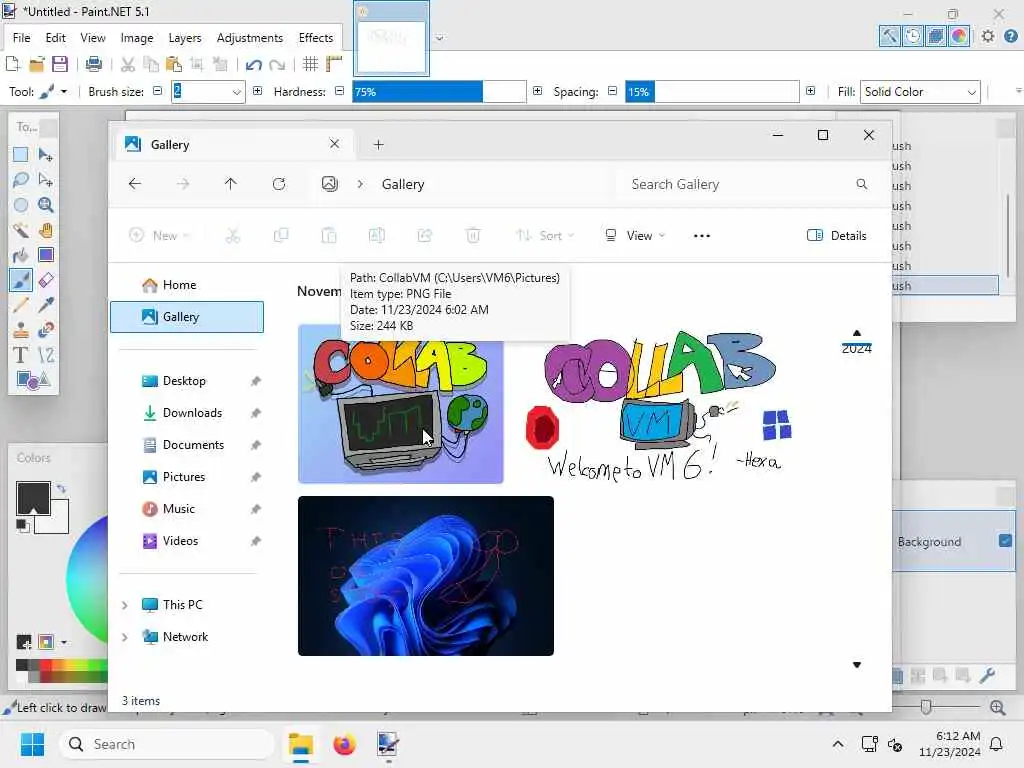Image resolution: width=1024 pixels, height=768 pixels.
Task: Undo the last action in Paint.NET
Action: [x=253, y=64]
